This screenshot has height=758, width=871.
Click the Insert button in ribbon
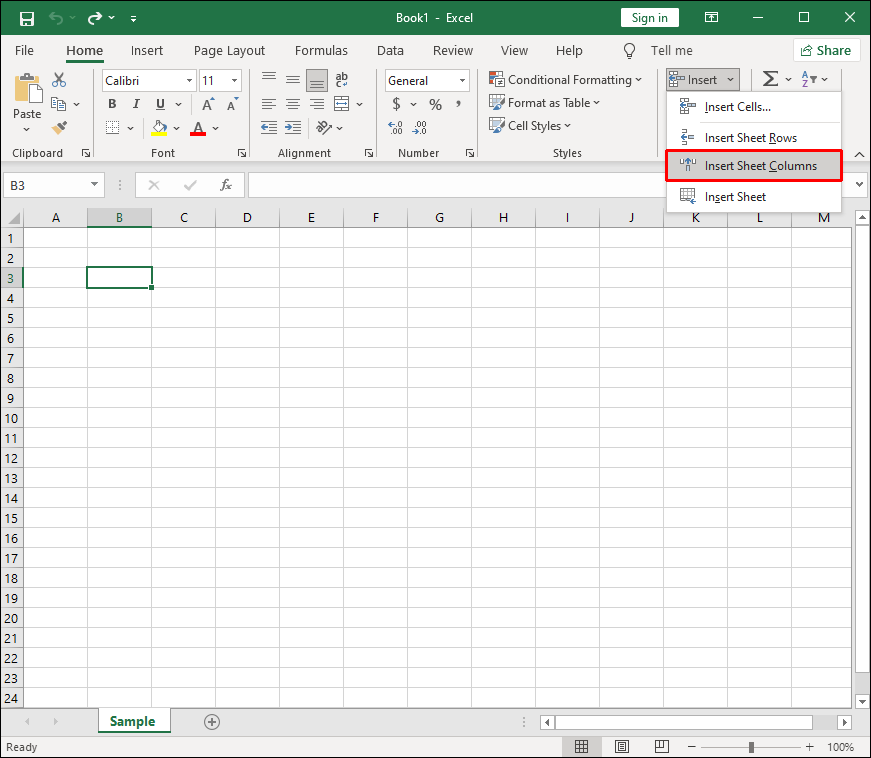(x=702, y=79)
